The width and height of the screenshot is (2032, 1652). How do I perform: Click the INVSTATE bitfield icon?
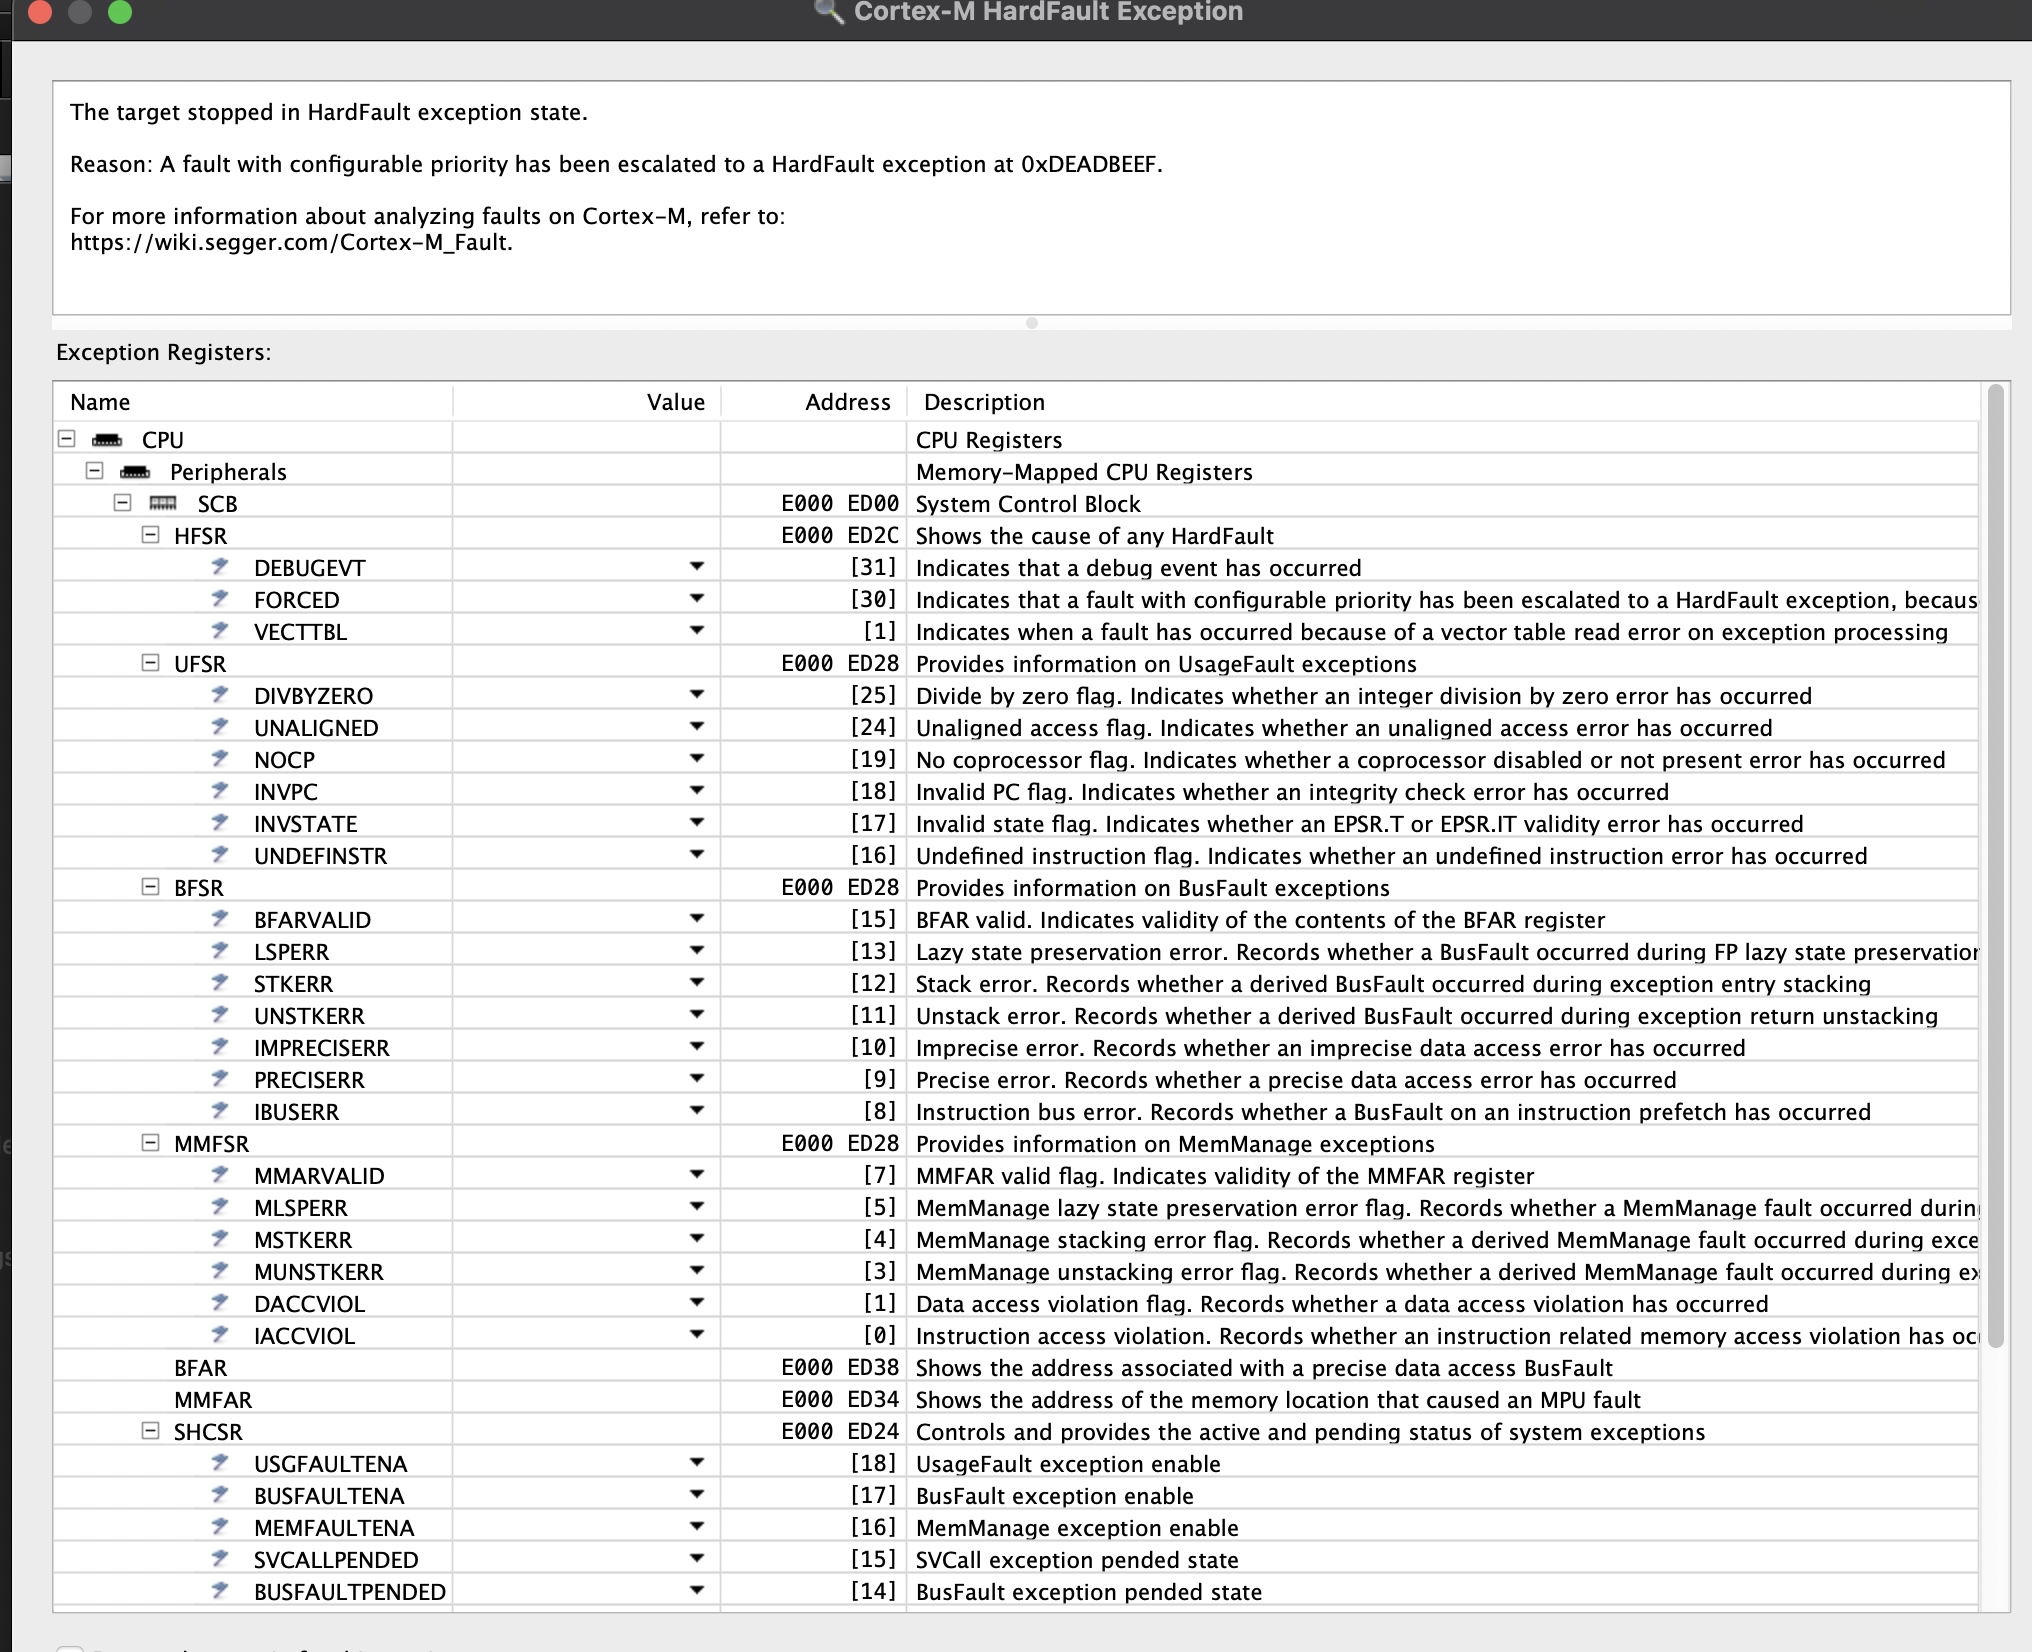(220, 823)
